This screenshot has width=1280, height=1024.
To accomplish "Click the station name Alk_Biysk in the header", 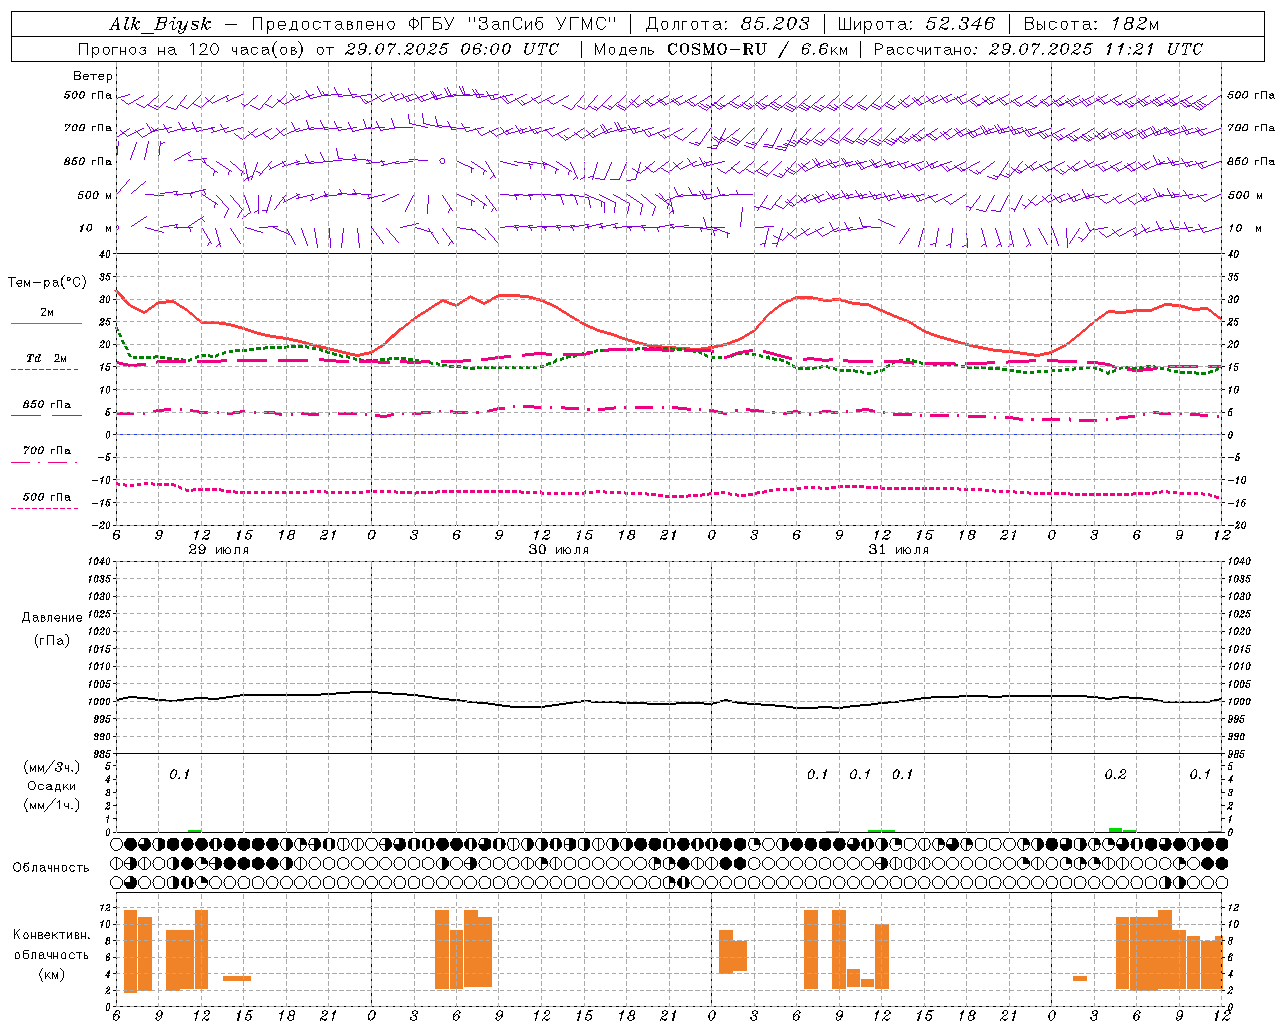I will [160, 24].
